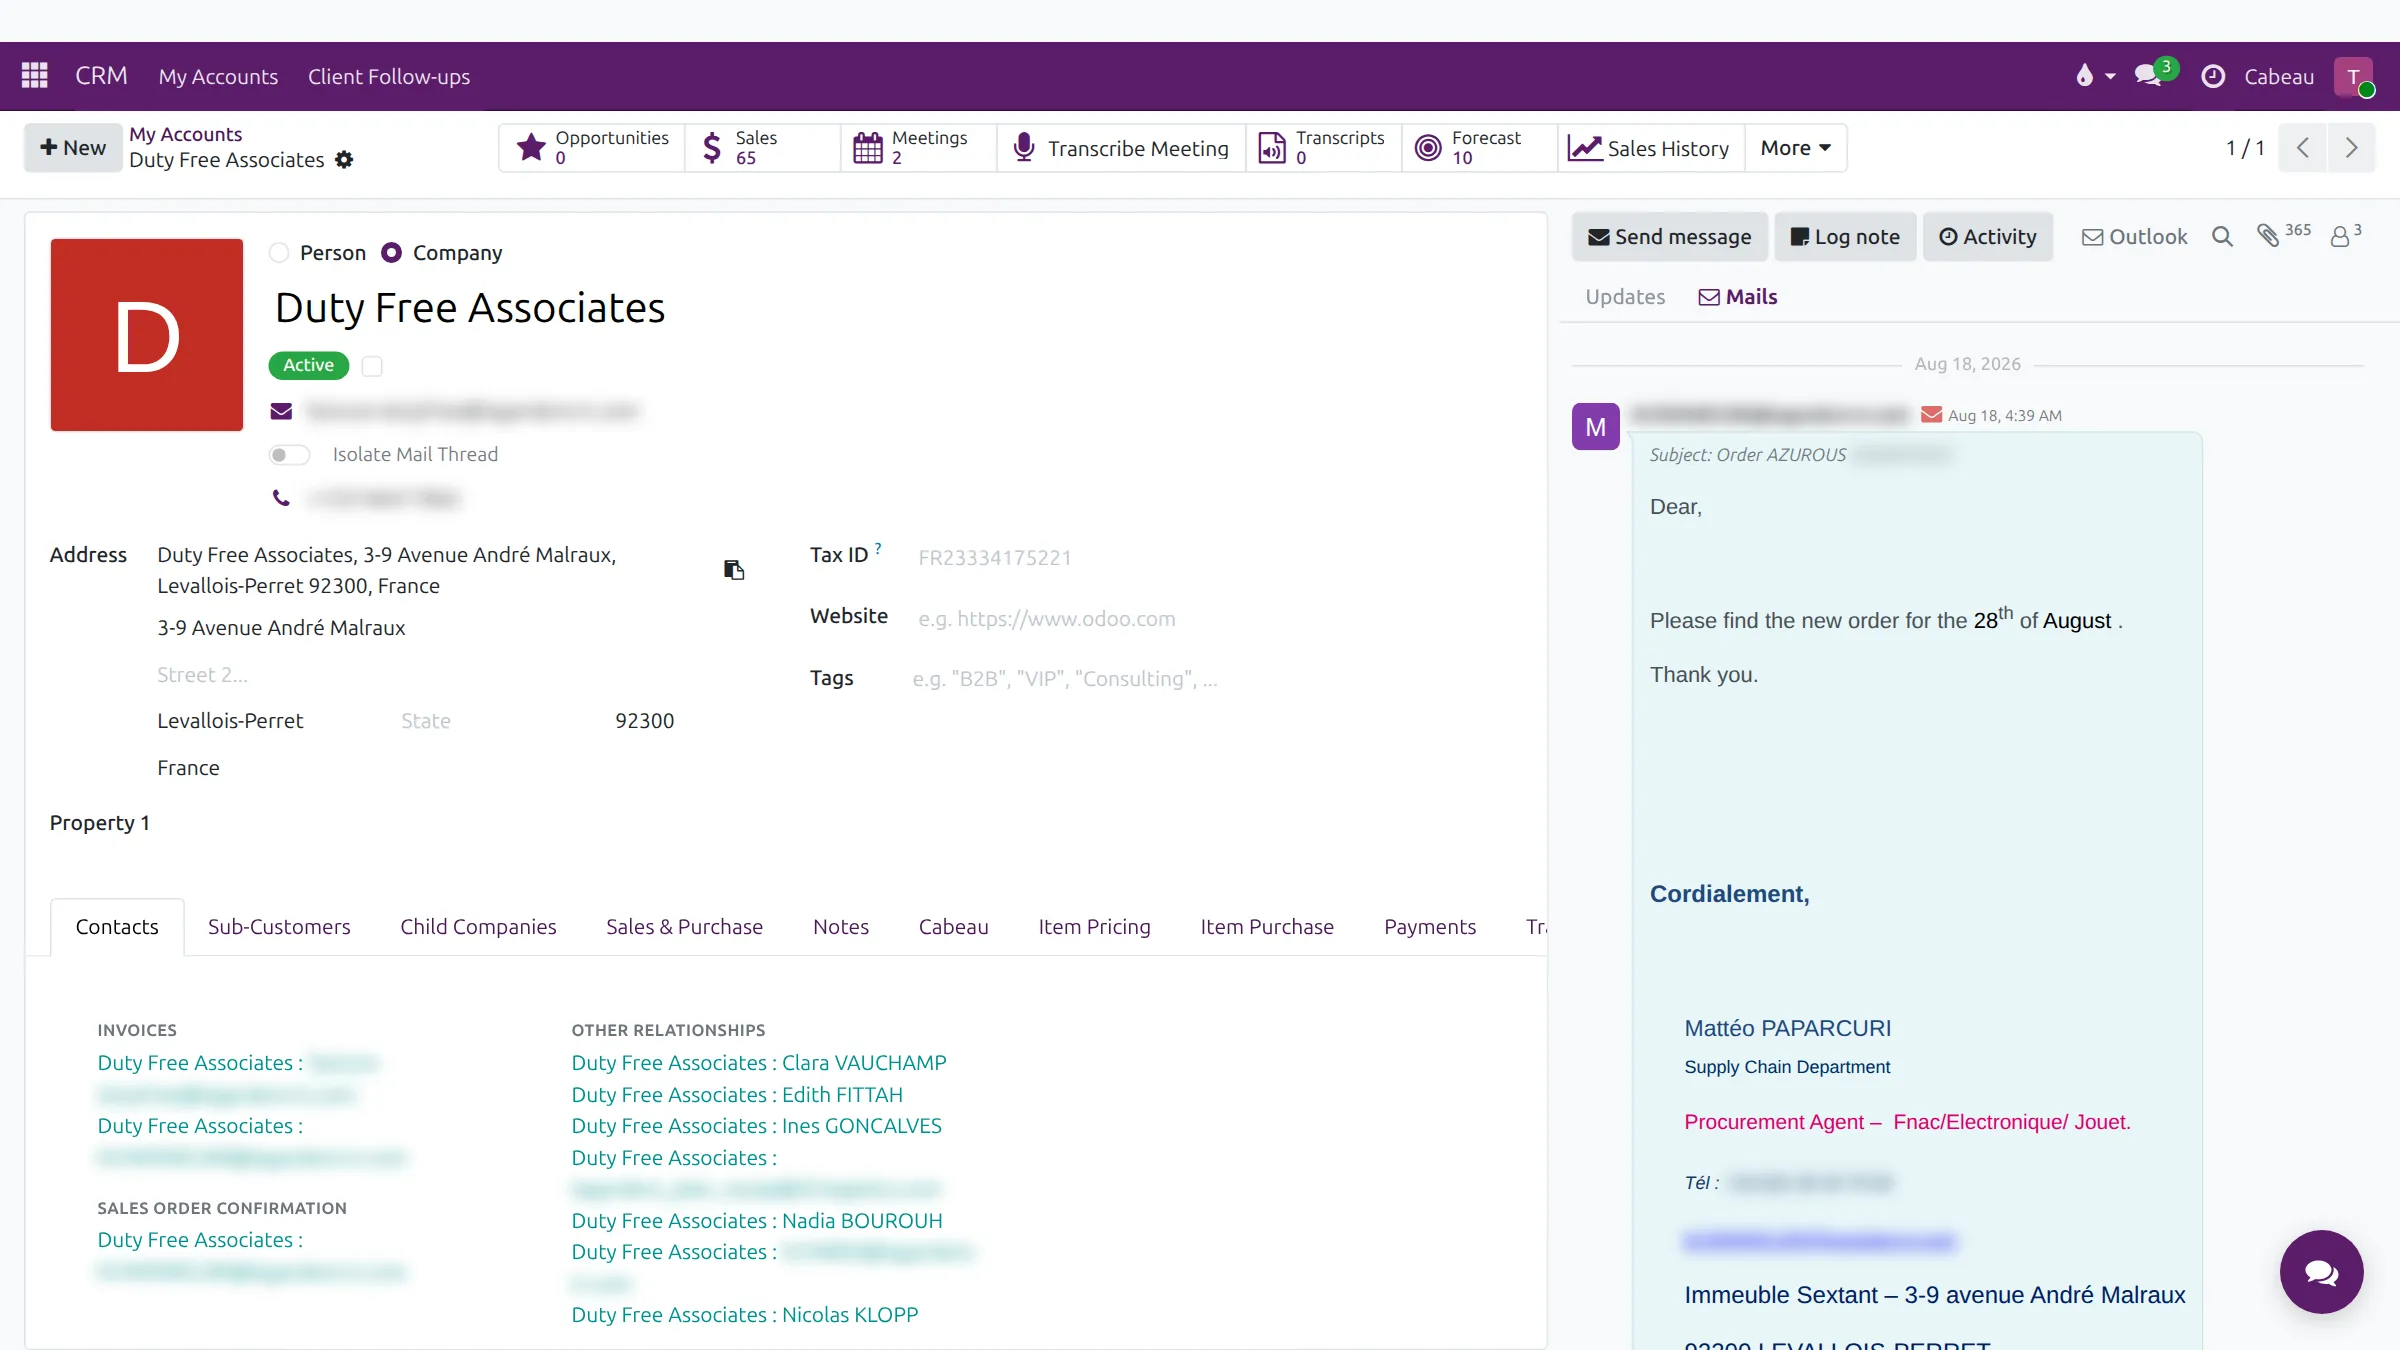Open Opportunities star stat button
The image size is (2400, 1350).
[x=592, y=148]
